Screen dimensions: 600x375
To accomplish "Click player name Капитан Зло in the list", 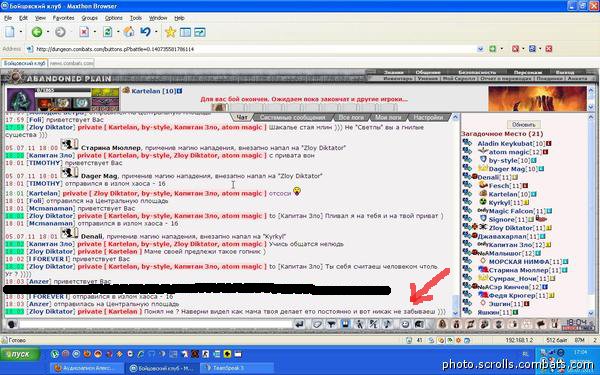I will pyautogui.click(x=510, y=245).
